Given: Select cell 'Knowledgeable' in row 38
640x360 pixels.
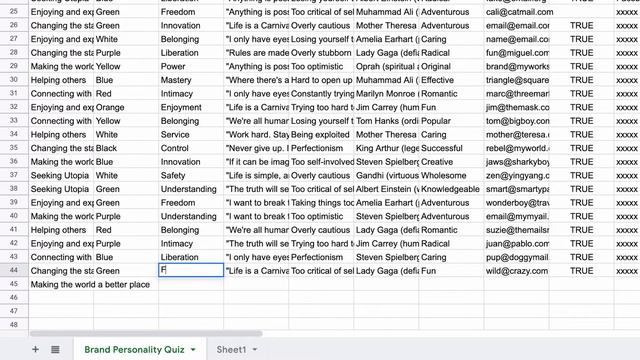Looking at the screenshot, I should point(451,189).
